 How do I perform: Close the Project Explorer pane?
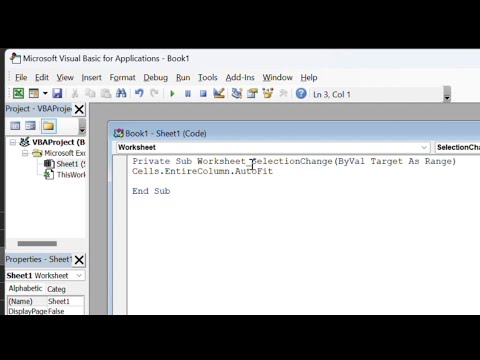[79, 109]
